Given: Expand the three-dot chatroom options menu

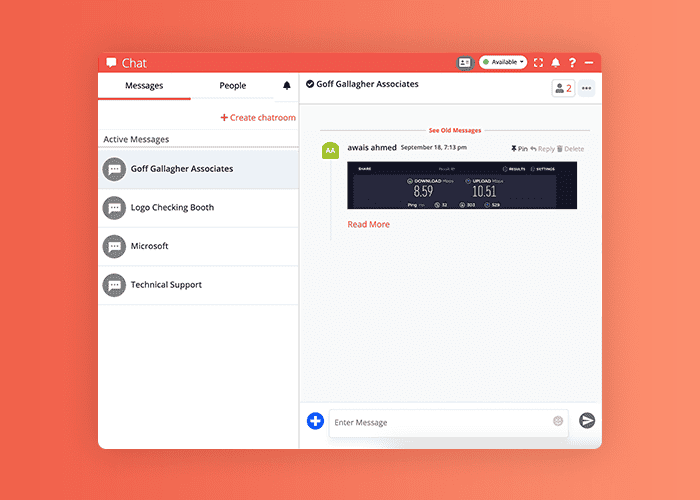Looking at the screenshot, I should (x=587, y=88).
